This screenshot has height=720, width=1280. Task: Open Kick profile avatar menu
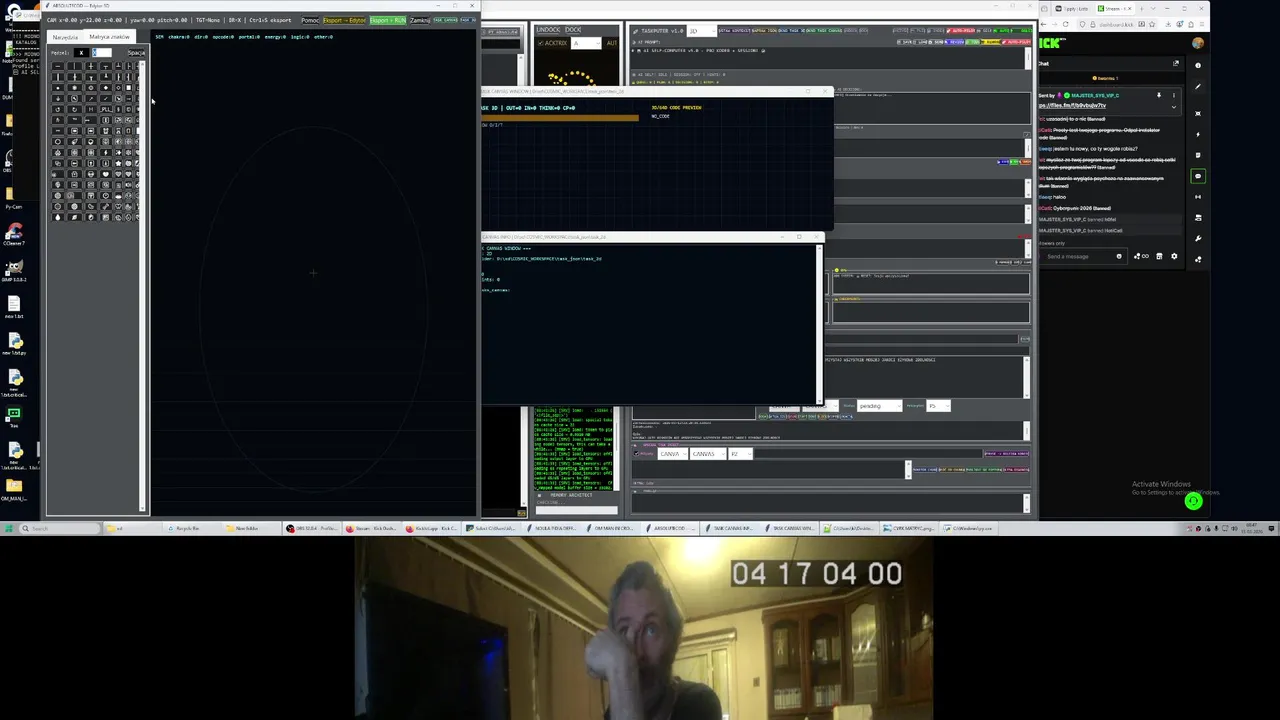tap(1198, 43)
